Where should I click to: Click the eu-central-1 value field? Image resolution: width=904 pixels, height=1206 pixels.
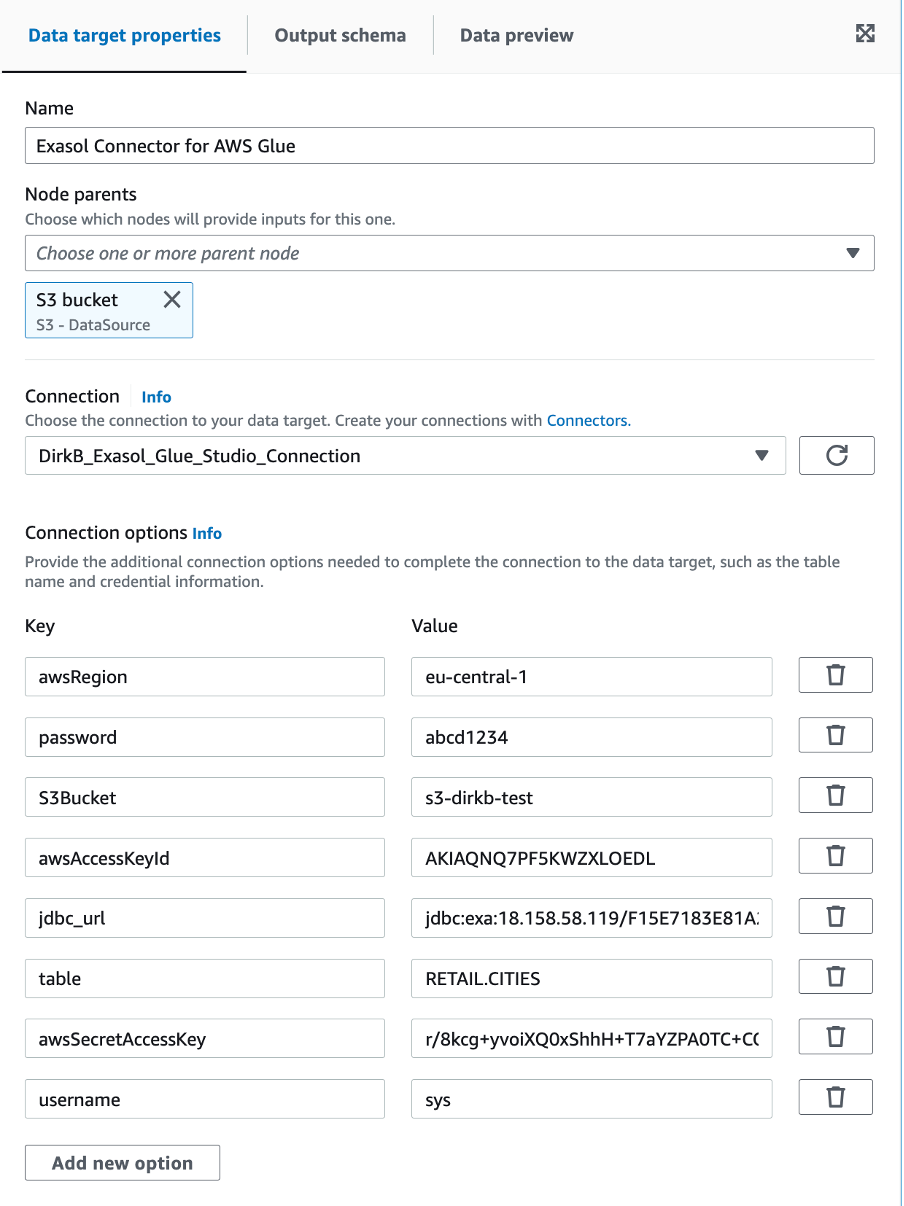(592, 677)
